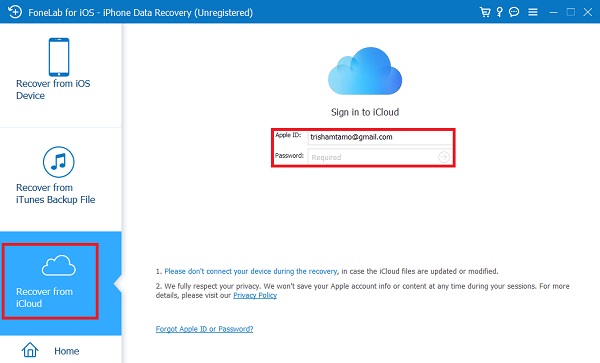Click the phone icon for iOS Device recovery
Viewport: 600px width, 363px height.
[x=59, y=57]
